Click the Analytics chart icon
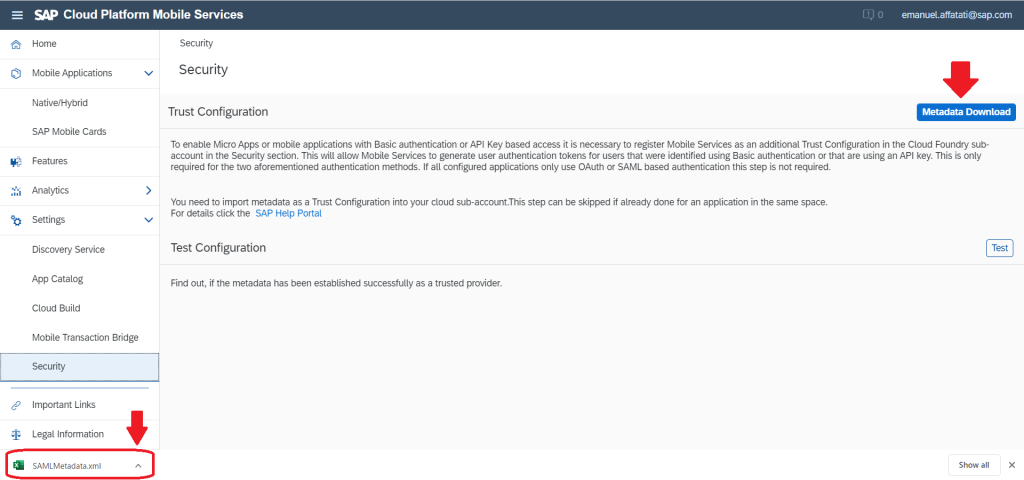This screenshot has width=1024, height=480. pos(17,191)
